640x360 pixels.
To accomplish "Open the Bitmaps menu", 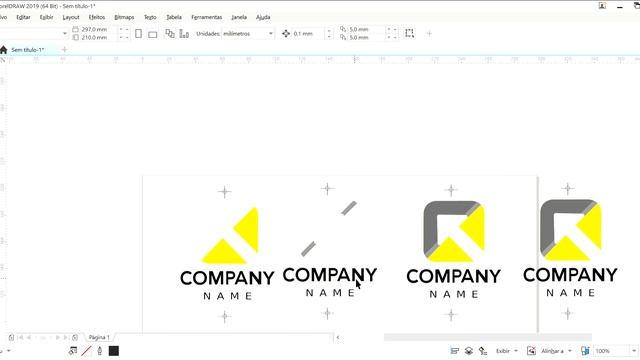I will click(x=124, y=17).
